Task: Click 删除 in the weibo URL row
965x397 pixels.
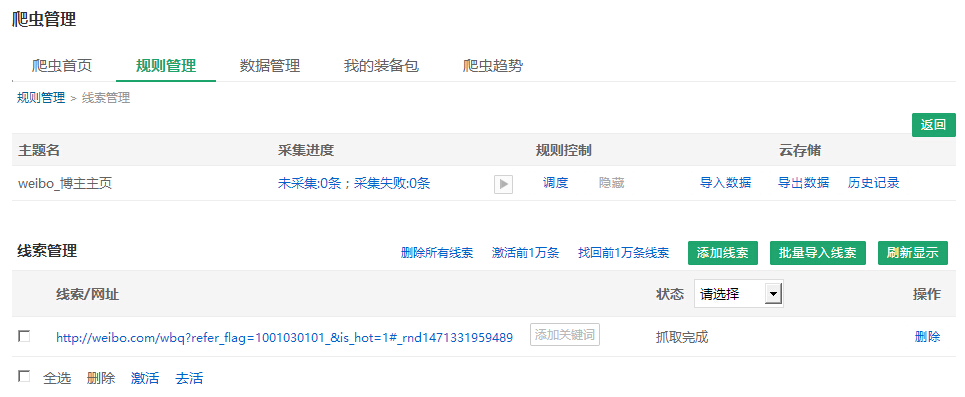Action: click(x=927, y=337)
